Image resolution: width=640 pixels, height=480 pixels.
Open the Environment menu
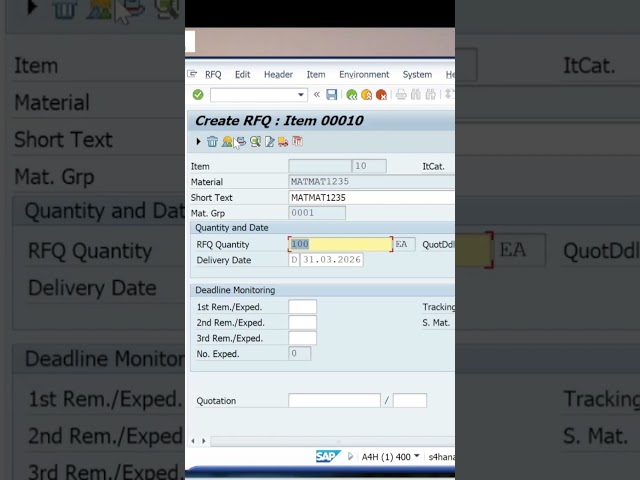coord(364,75)
